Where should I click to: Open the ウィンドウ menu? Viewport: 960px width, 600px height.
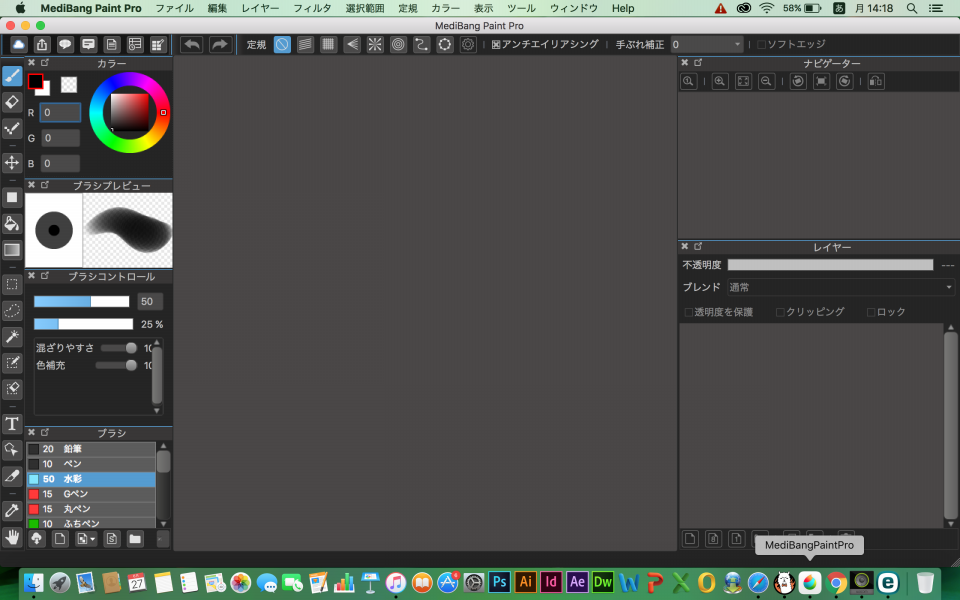click(574, 9)
